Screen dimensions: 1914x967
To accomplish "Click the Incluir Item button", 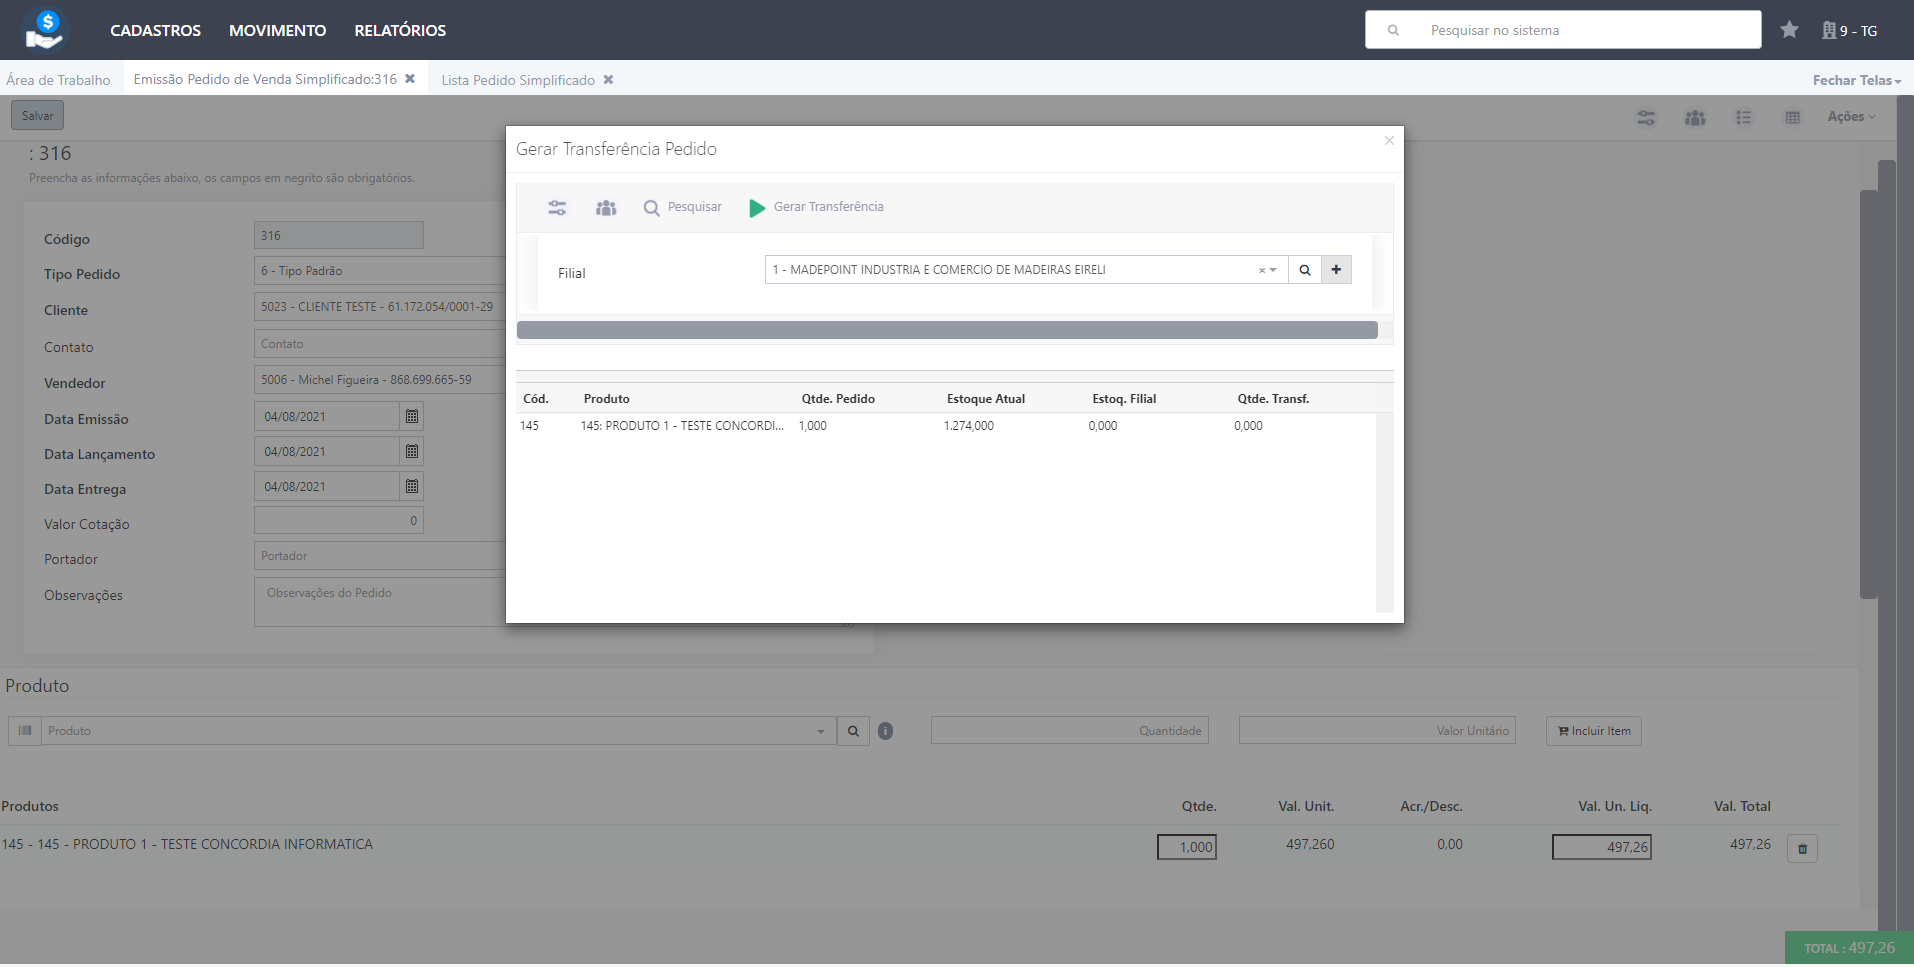I will pos(1593,731).
